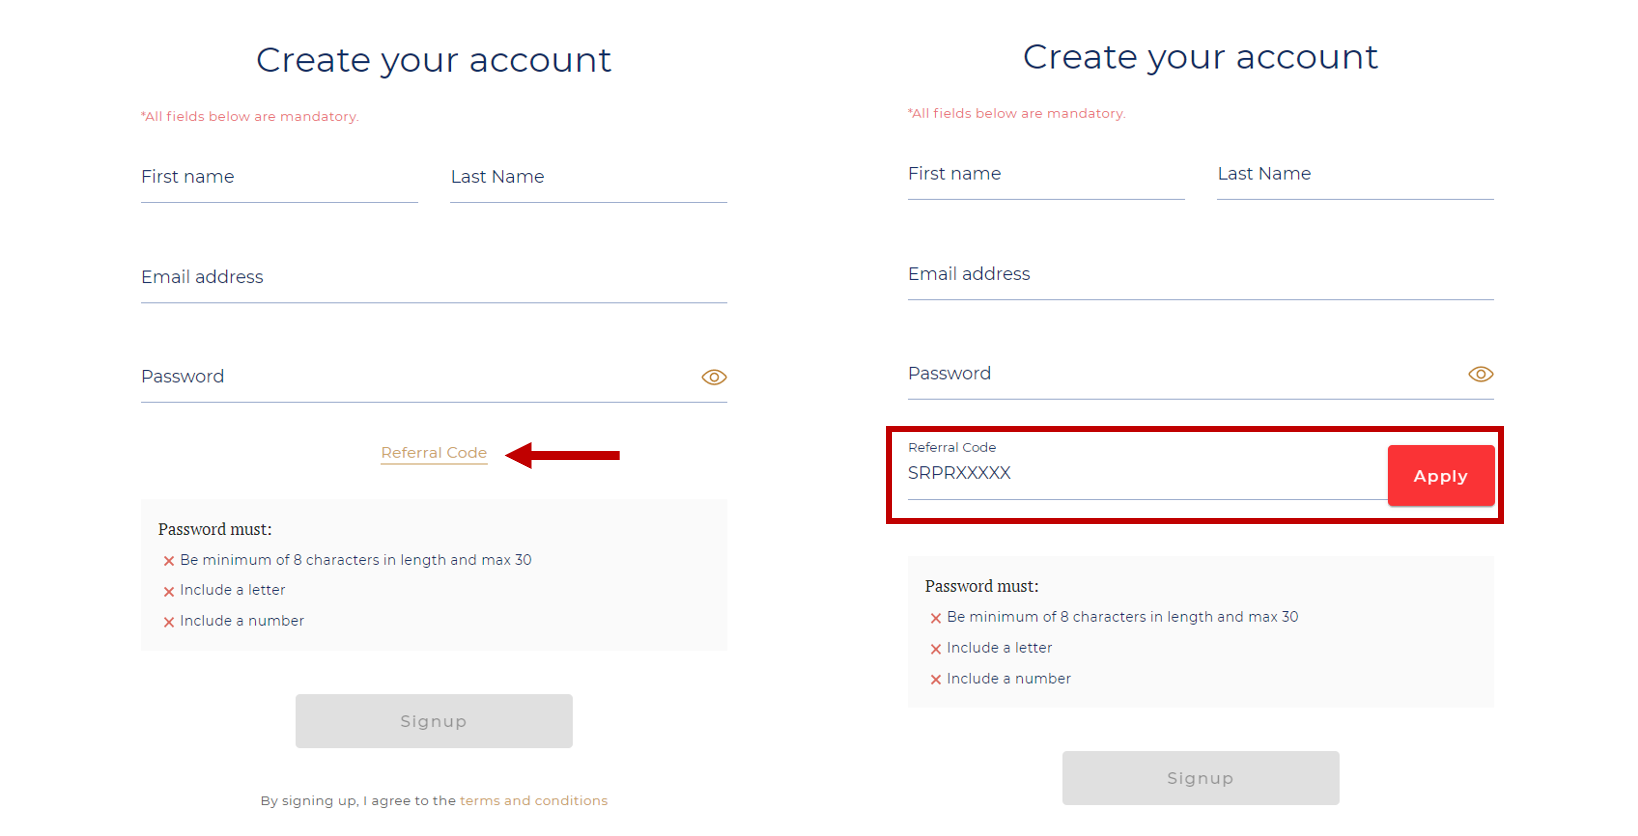Click the right form's 'Include a number' X icon
The height and width of the screenshot is (836, 1638).
point(935,678)
